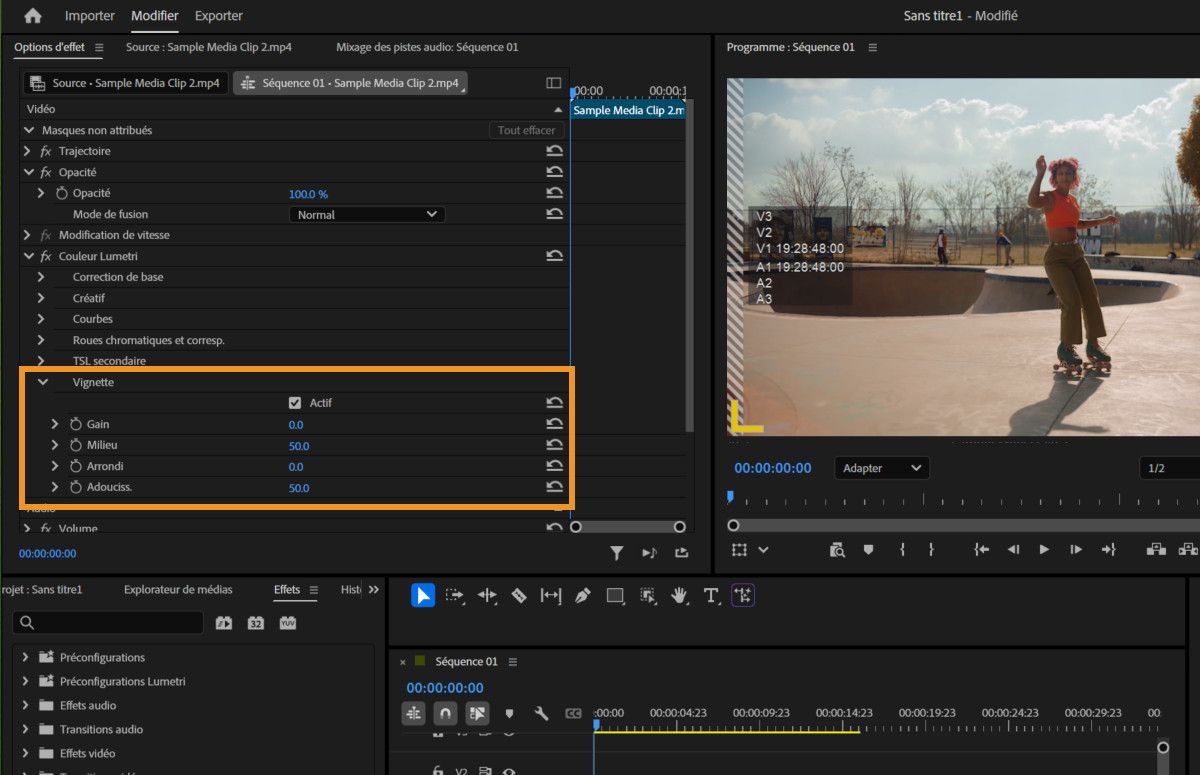The width and height of the screenshot is (1200, 775).
Task: Click Séquence 01 • Sample Media Clip 2.mp4 button
Action: (x=350, y=83)
